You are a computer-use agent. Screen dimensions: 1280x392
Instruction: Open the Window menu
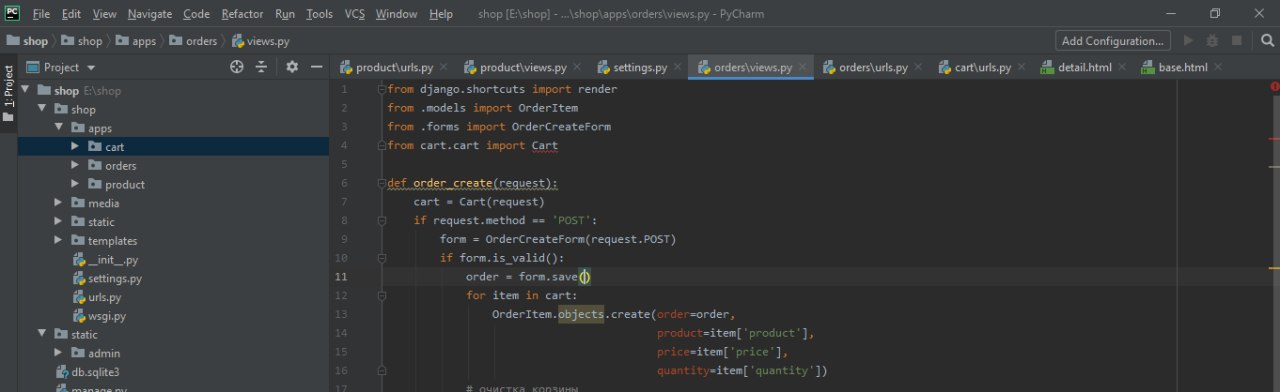[397, 14]
